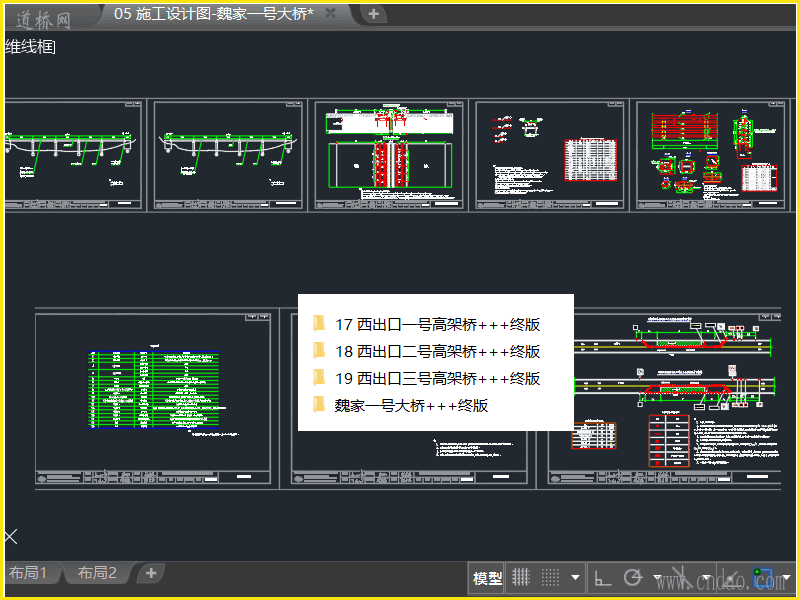Toggle the drawing grid display icon
The image size is (800, 600).
520,578
